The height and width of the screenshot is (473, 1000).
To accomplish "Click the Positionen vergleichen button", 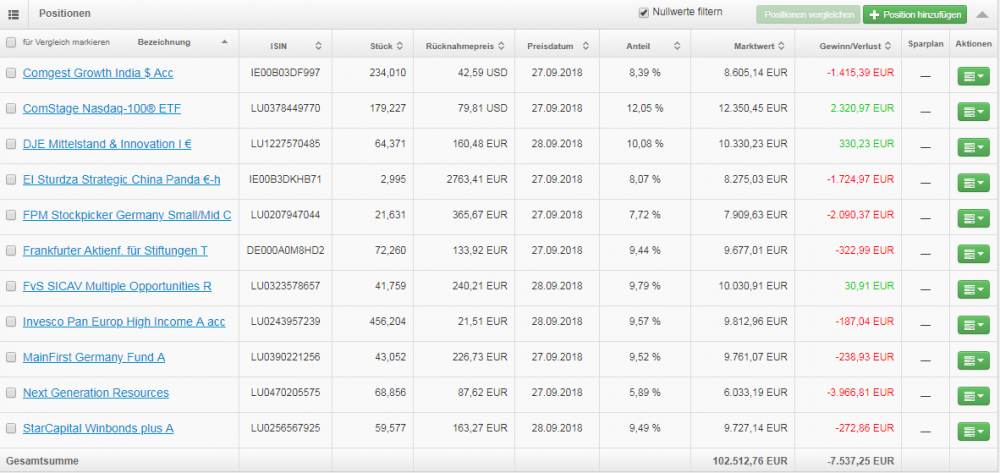I will (808, 15).
